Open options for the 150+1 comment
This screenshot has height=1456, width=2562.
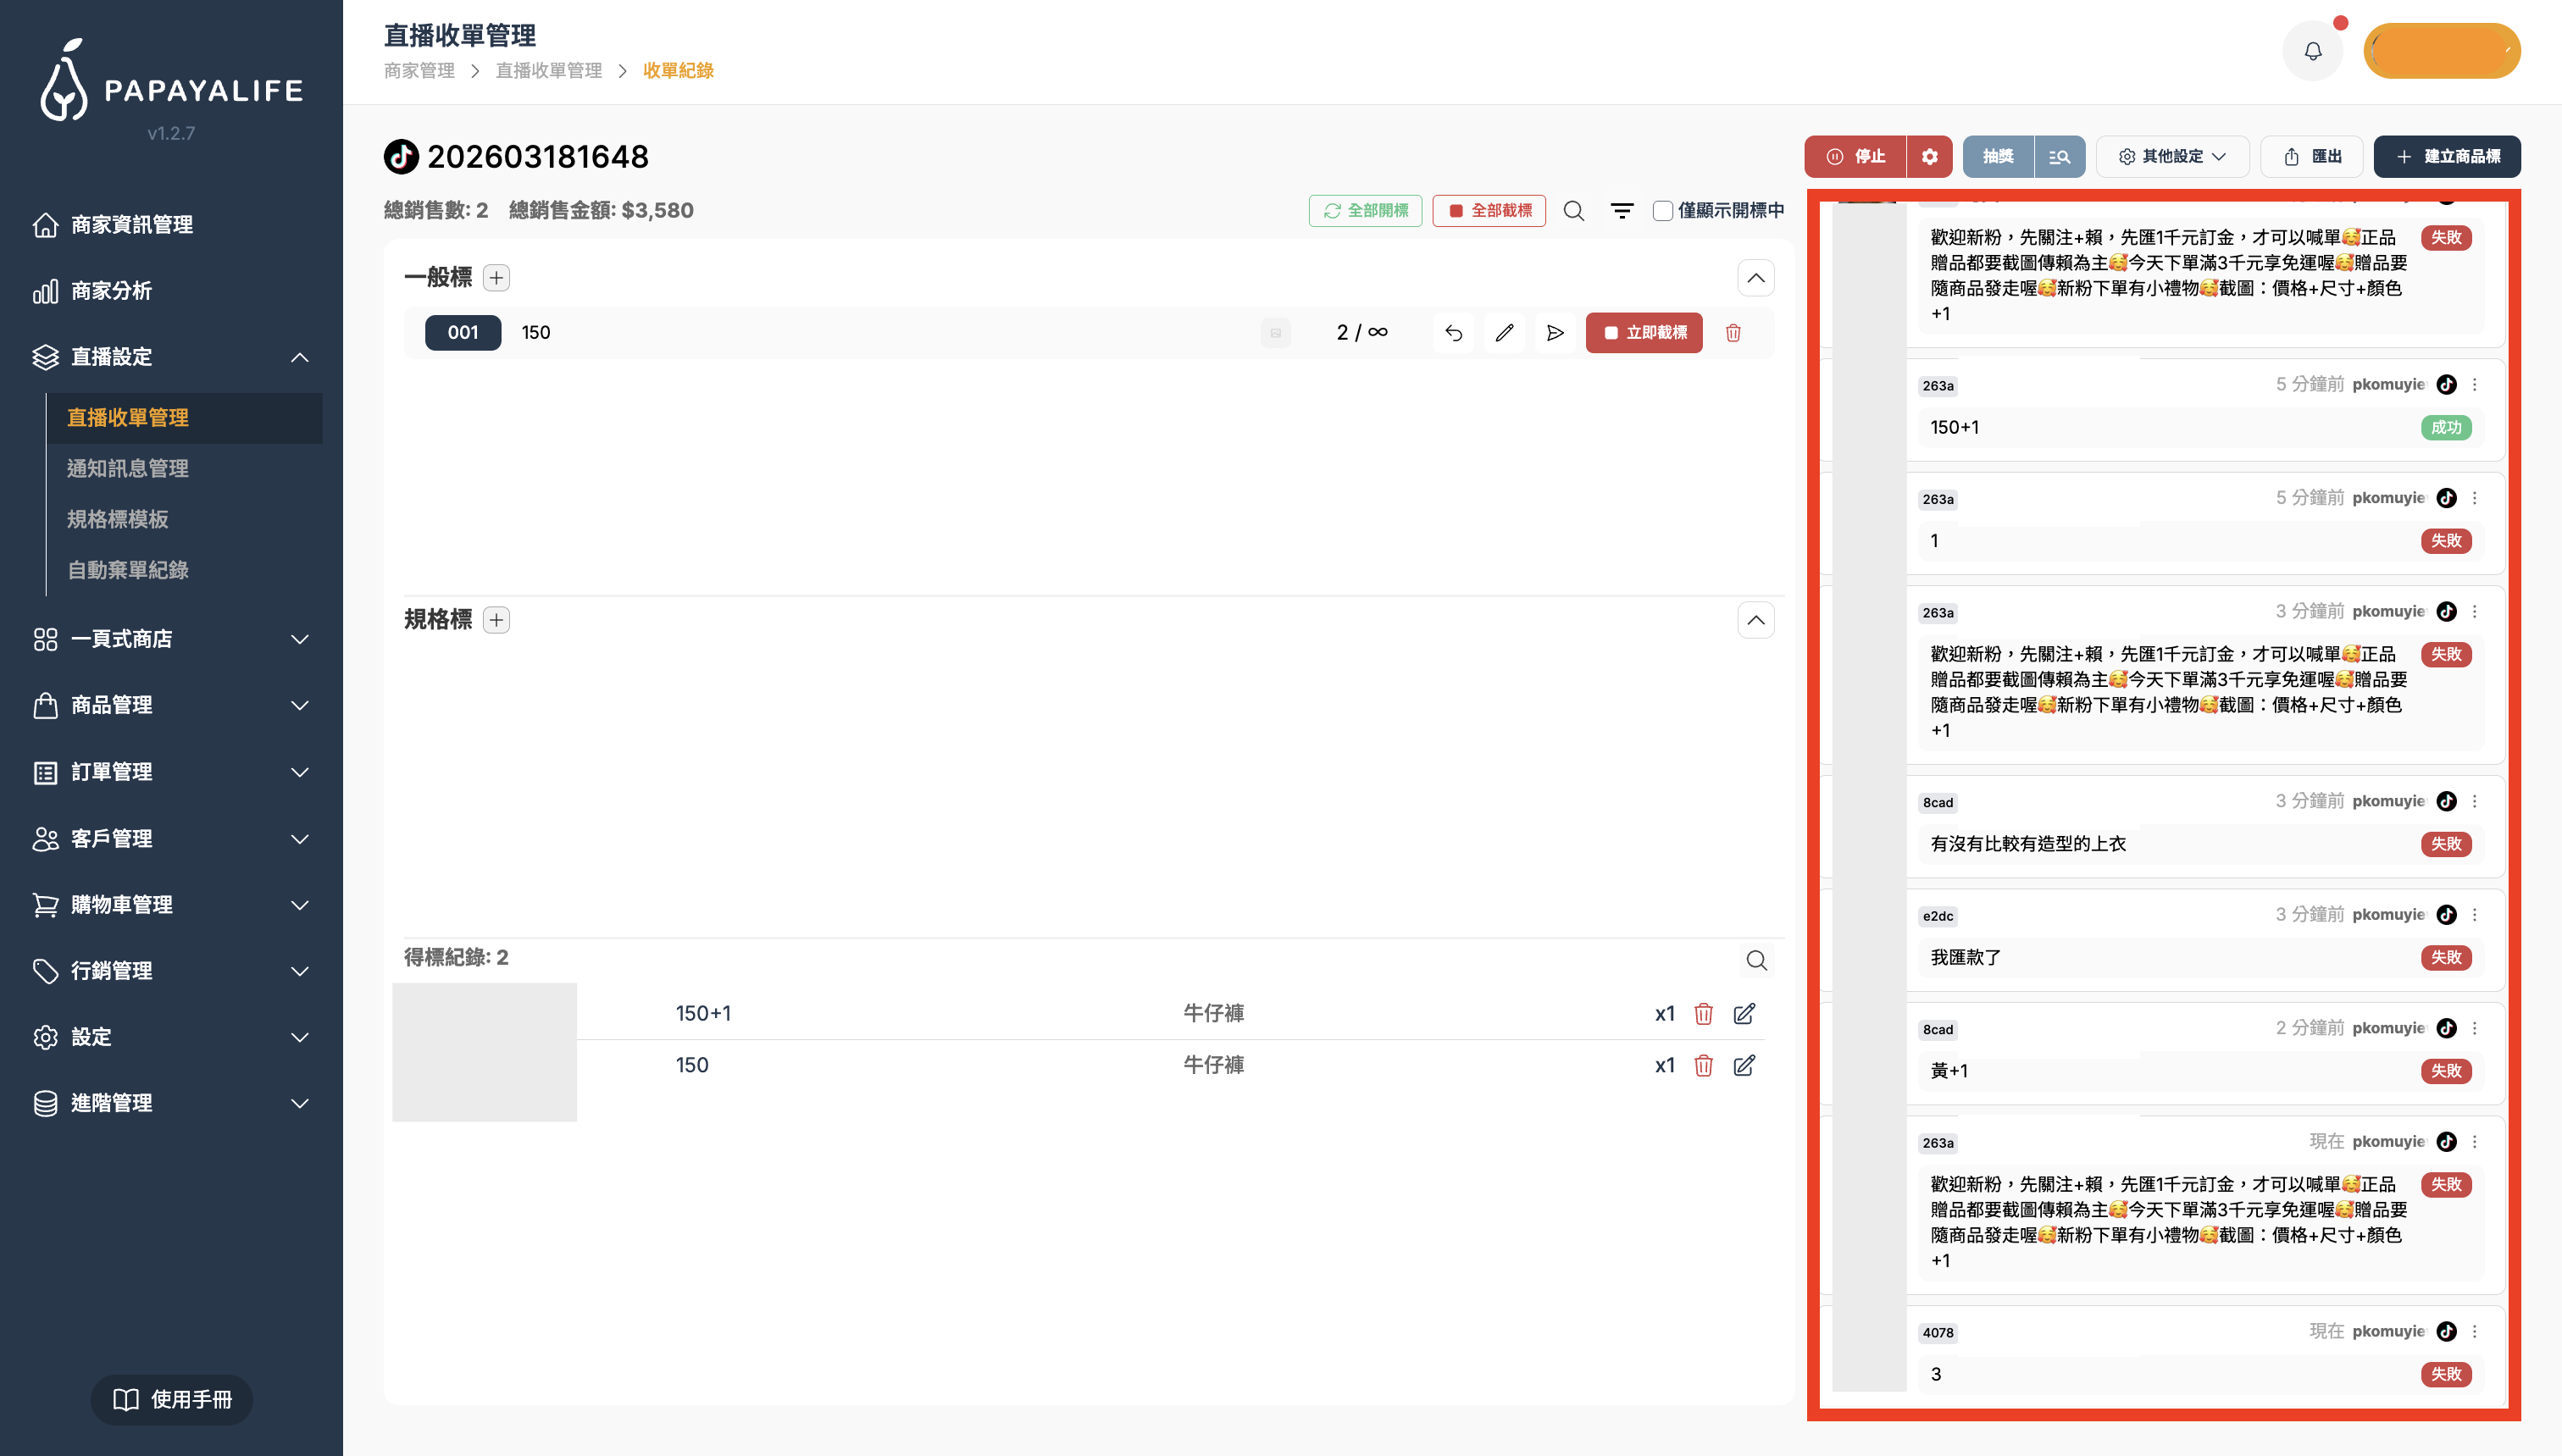coord(2474,385)
